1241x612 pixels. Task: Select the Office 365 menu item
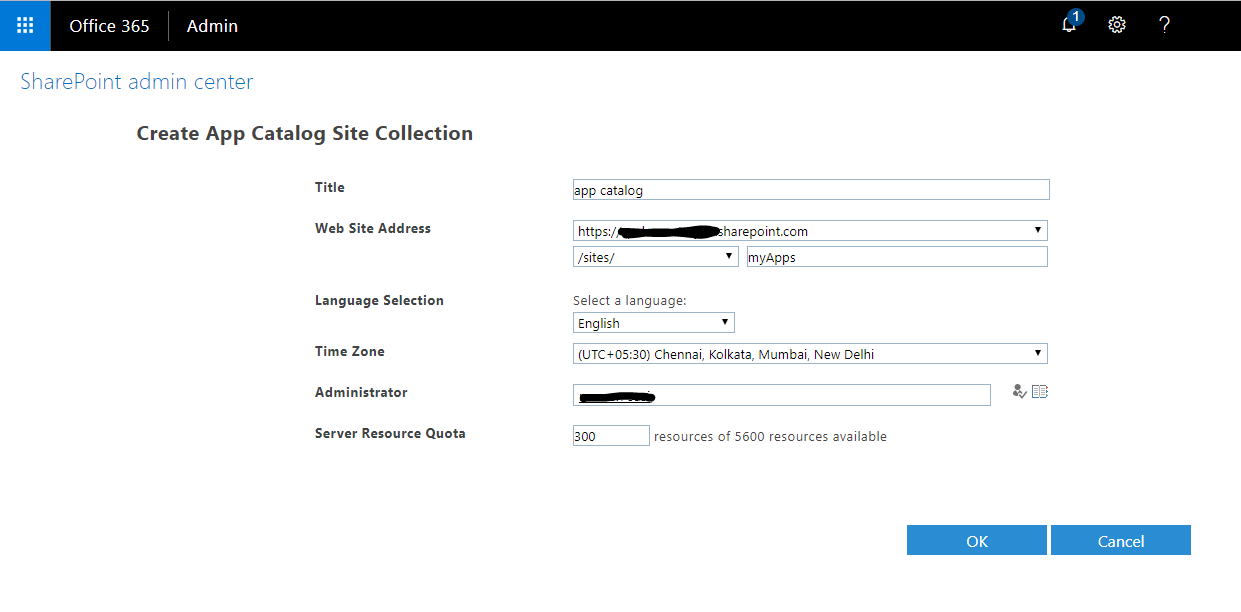(109, 25)
